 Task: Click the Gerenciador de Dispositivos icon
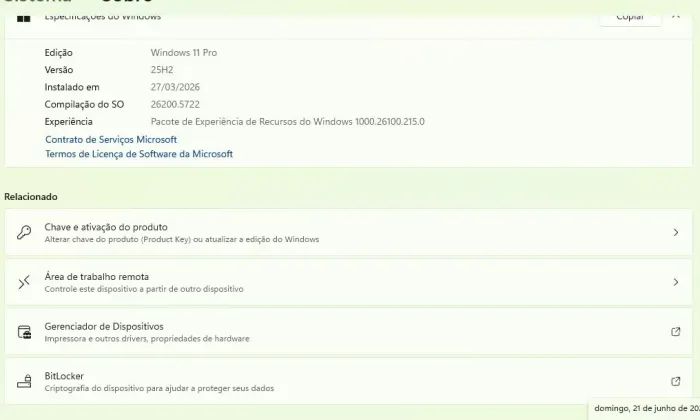(x=24, y=332)
